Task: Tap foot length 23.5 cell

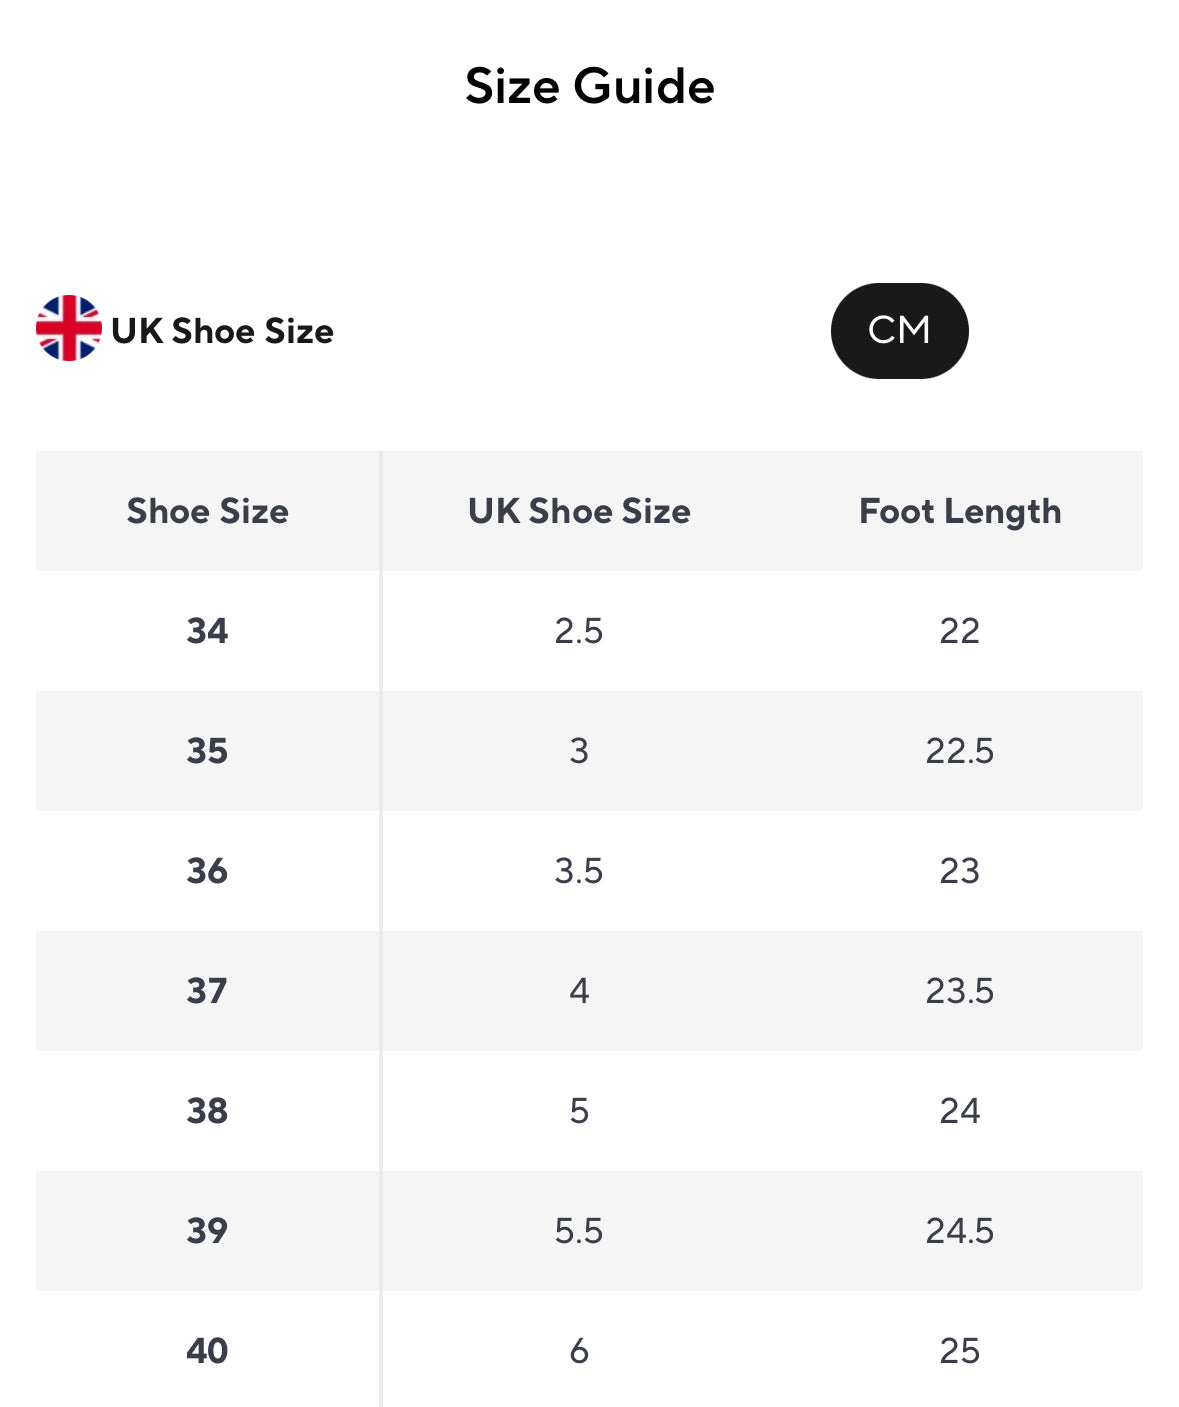Action: (x=959, y=991)
